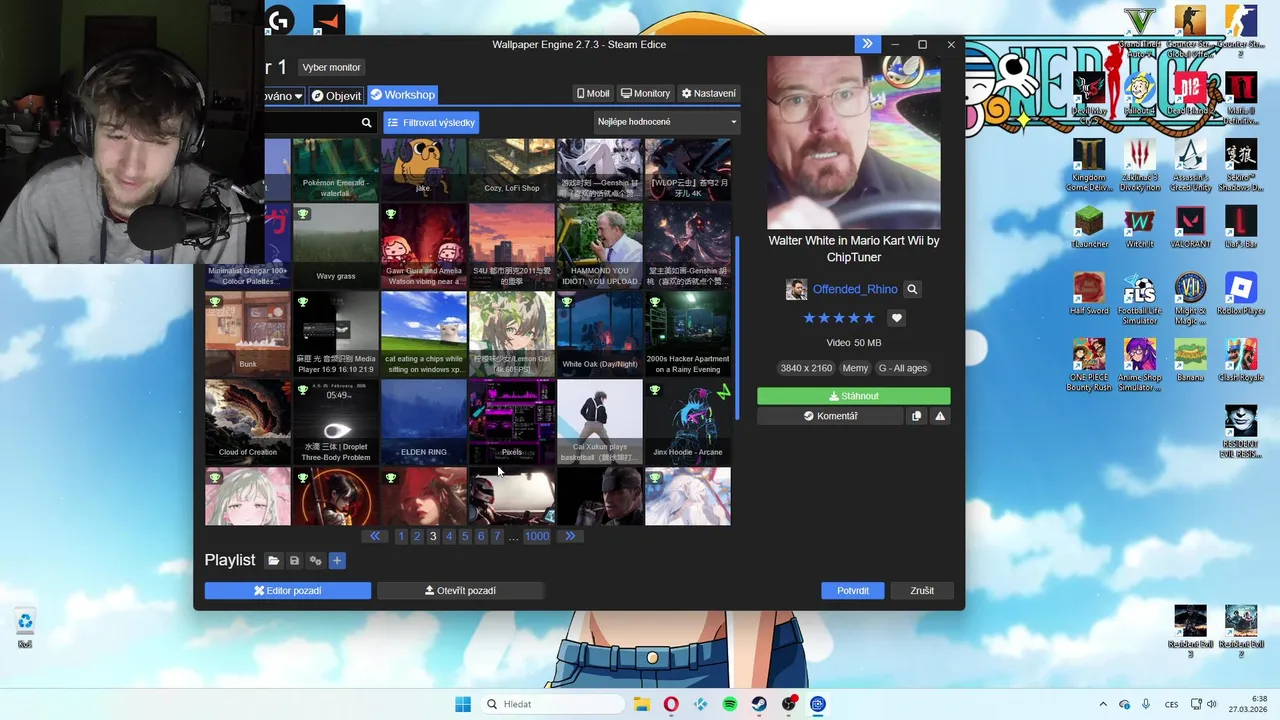
Task: Go to the next results page arrow
Action: [x=570, y=537]
